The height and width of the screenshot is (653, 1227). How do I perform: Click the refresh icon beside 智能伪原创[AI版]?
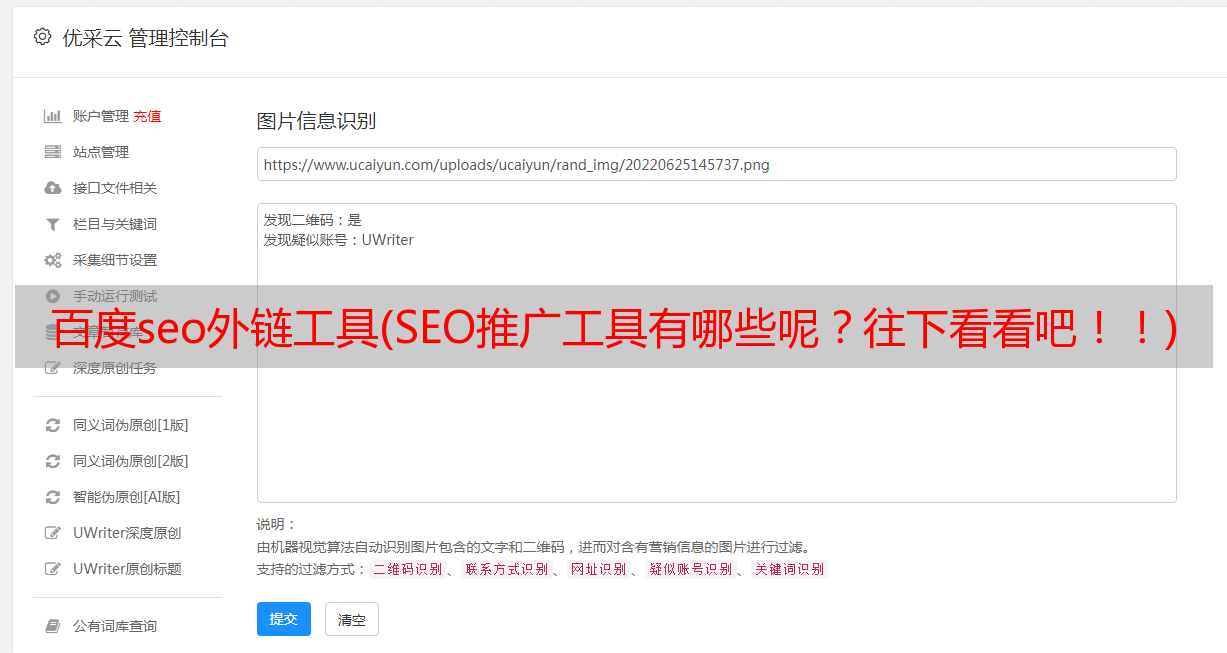[x=53, y=497]
